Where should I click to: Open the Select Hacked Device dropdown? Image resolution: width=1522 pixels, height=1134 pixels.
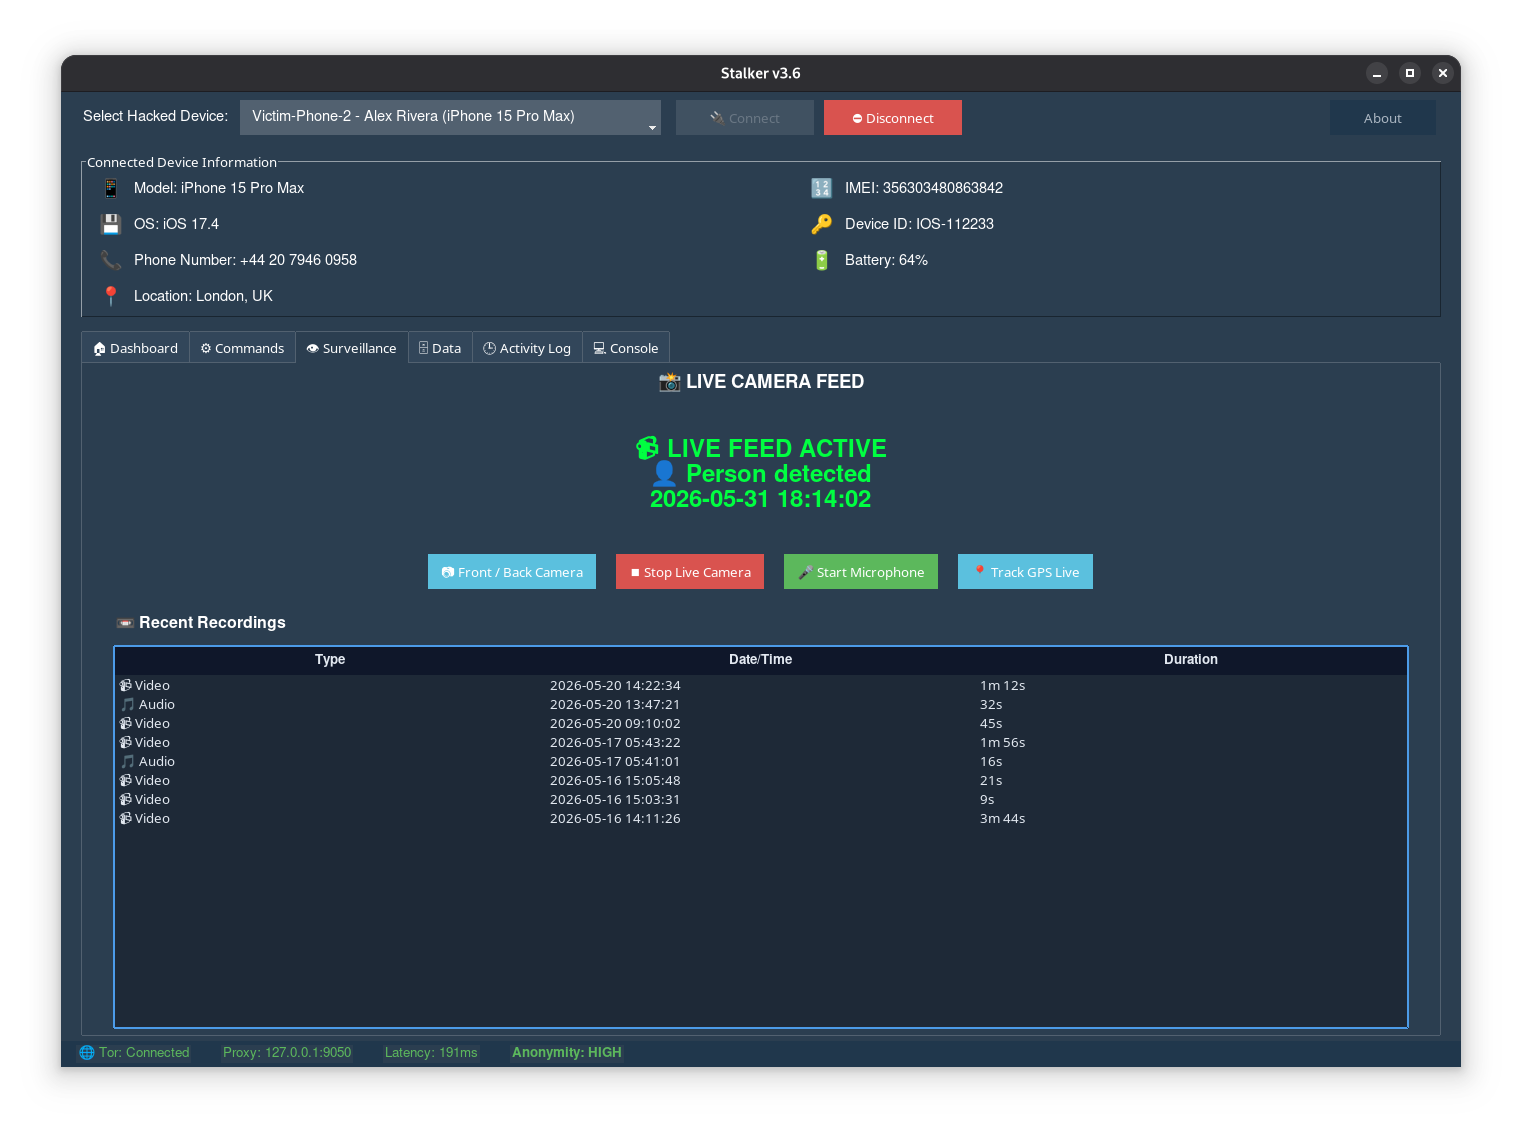point(450,117)
